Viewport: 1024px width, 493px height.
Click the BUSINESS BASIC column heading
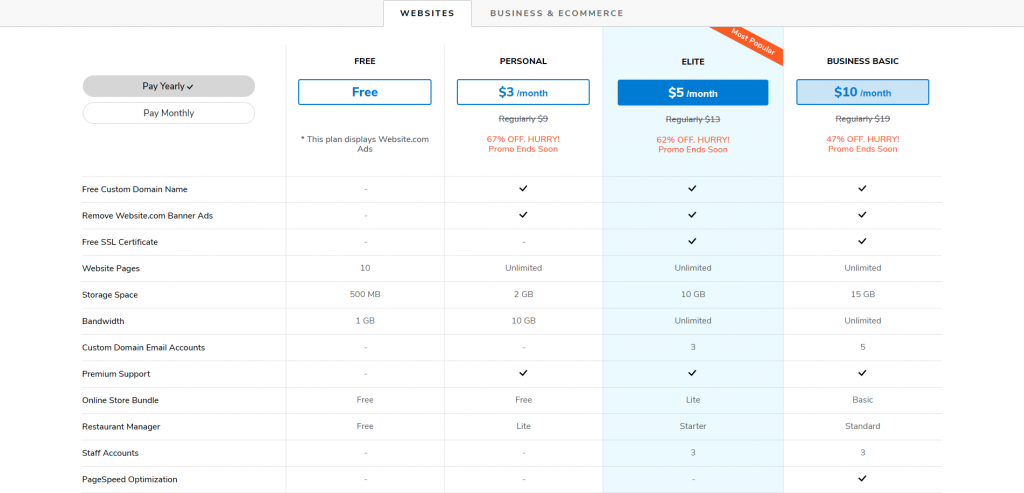point(863,61)
